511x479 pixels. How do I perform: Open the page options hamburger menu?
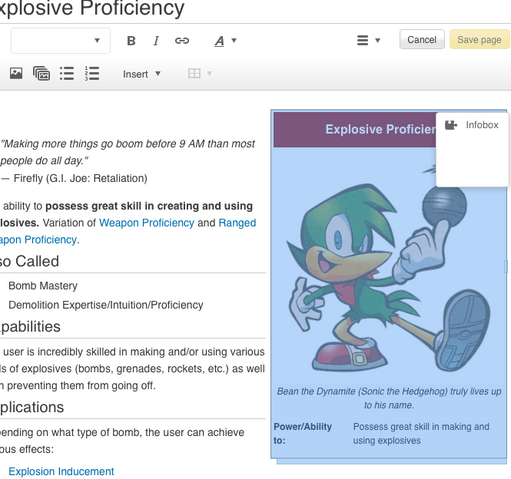(368, 40)
